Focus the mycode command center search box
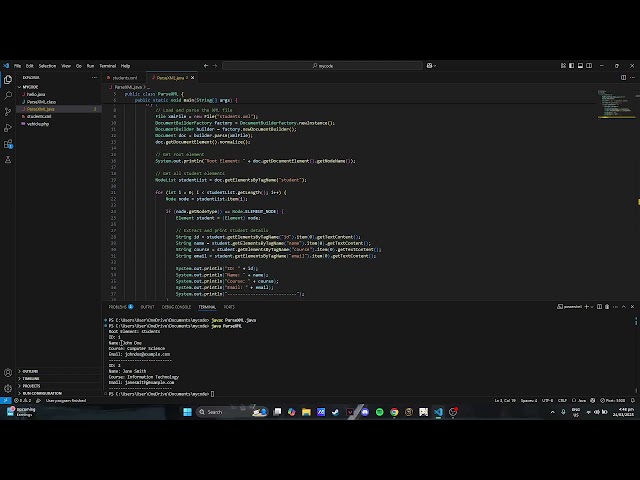 pos(322,66)
